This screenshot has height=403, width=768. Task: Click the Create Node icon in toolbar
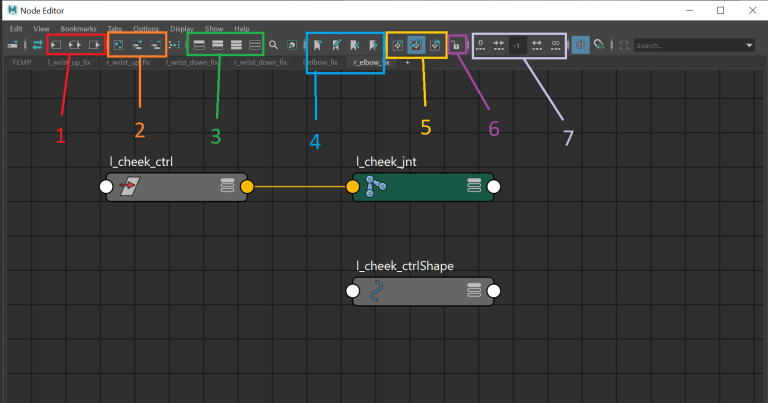[12, 45]
